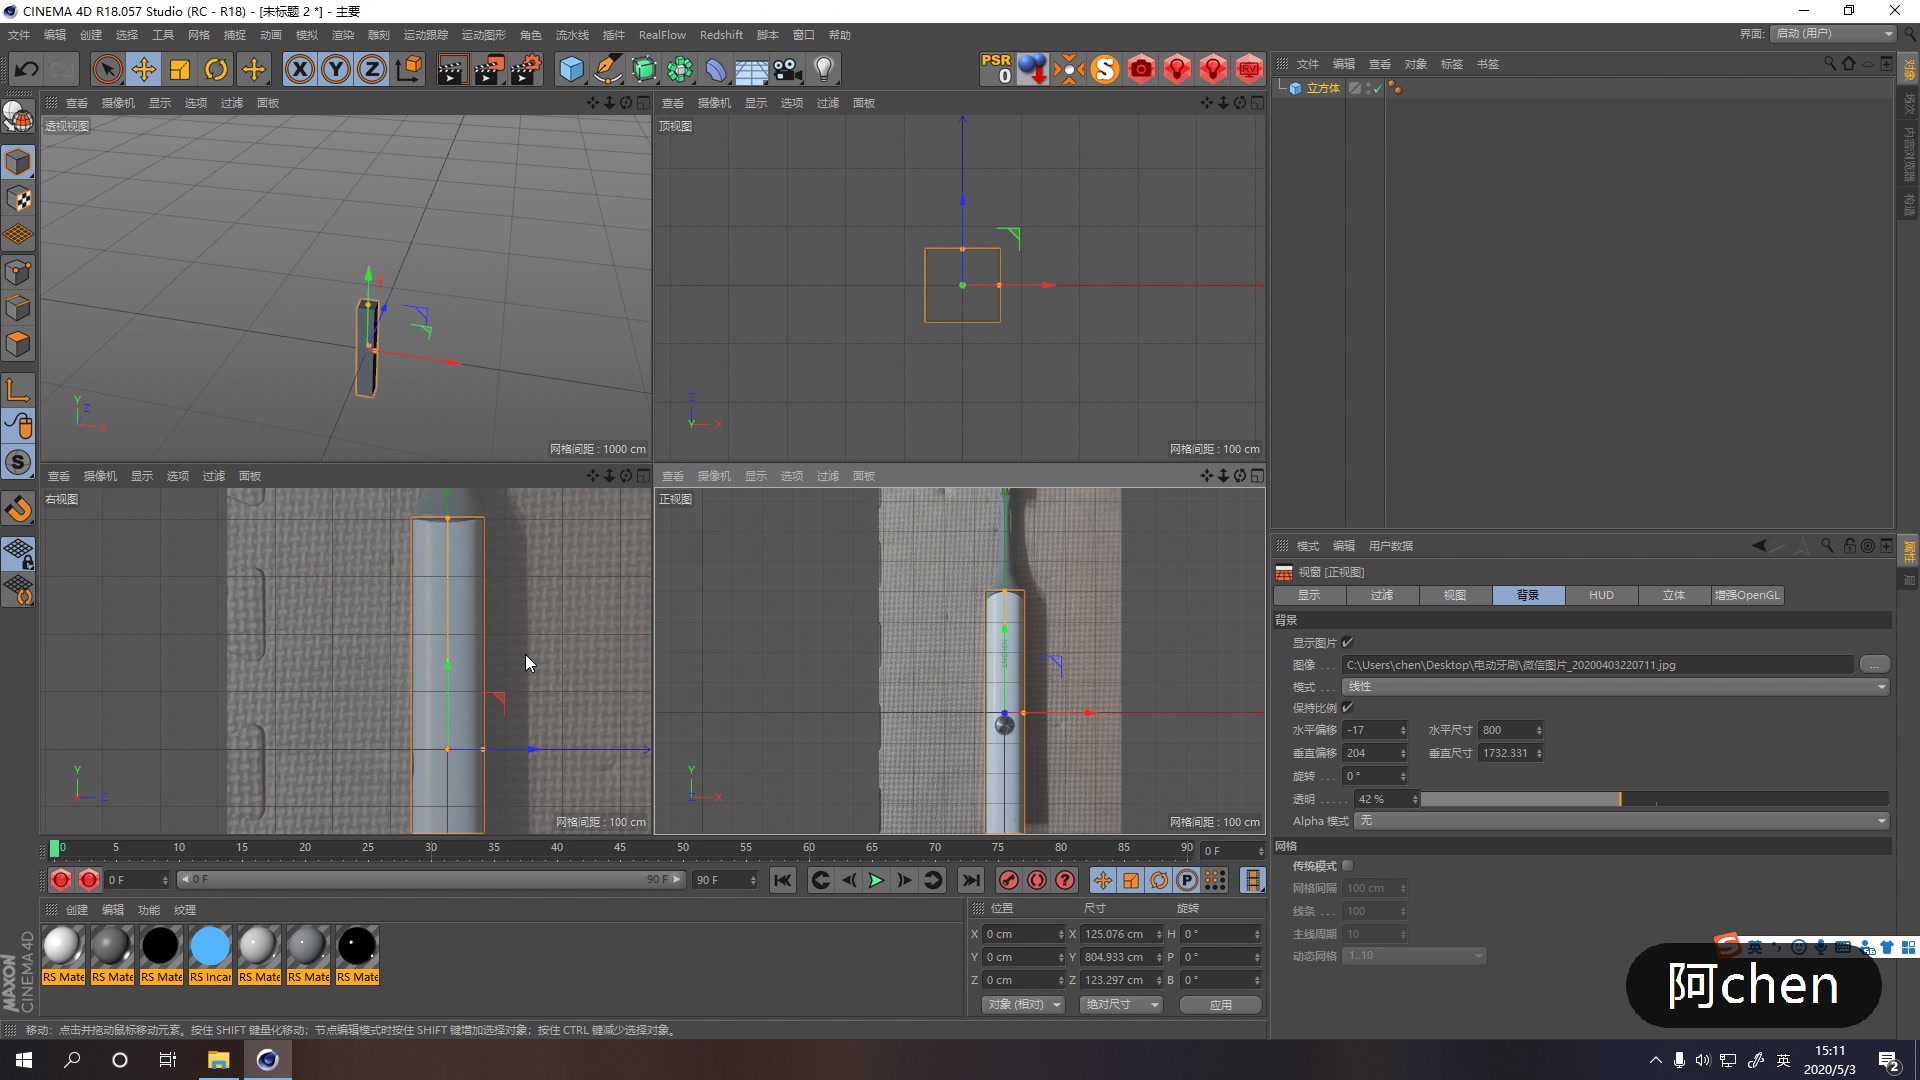Open the Light object icon
This screenshot has height=1080, width=1920.
click(x=824, y=69)
